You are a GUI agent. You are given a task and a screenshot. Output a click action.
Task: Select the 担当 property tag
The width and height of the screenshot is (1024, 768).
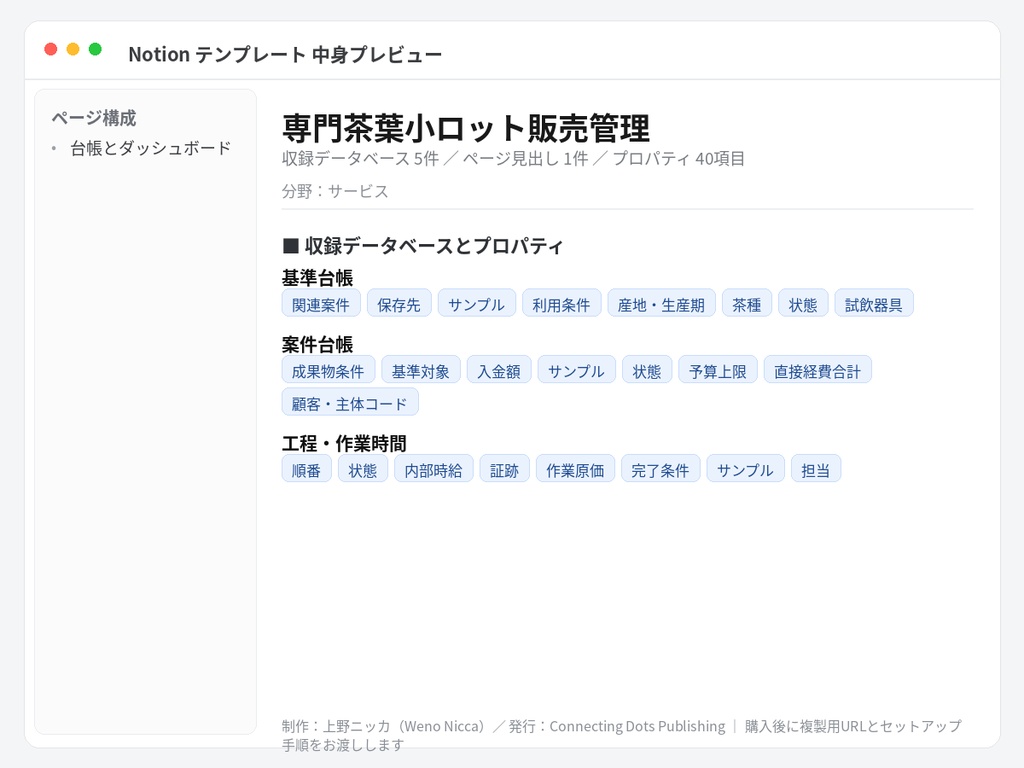pyautogui.click(x=816, y=470)
